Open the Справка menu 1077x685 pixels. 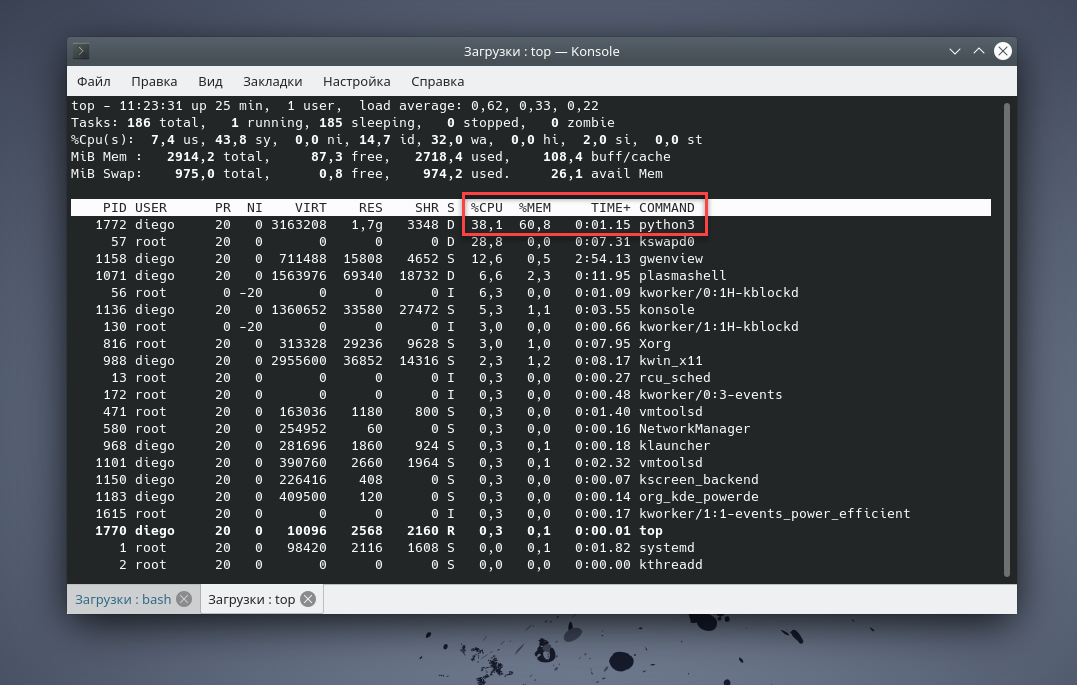pos(437,81)
